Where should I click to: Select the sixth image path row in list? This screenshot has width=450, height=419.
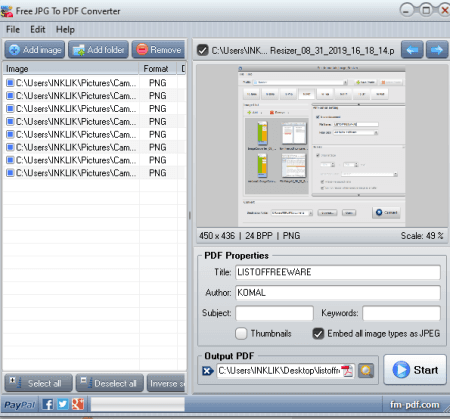tap(95, 147)
